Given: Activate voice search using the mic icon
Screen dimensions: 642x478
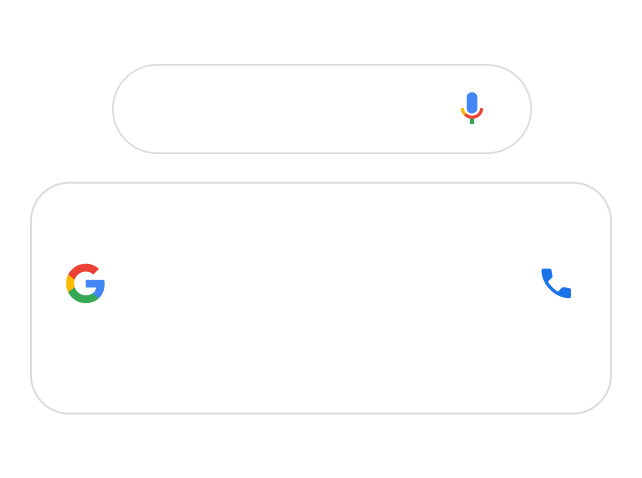Looking at the screenshot, I should coord(472,108).
